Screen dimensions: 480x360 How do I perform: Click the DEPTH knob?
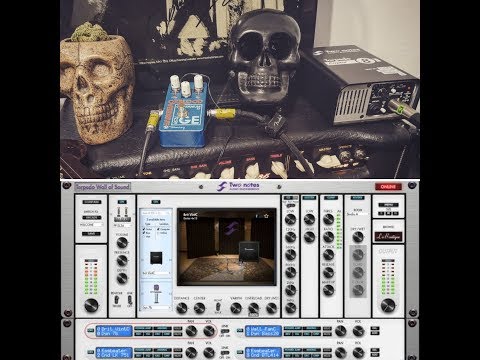122,278
